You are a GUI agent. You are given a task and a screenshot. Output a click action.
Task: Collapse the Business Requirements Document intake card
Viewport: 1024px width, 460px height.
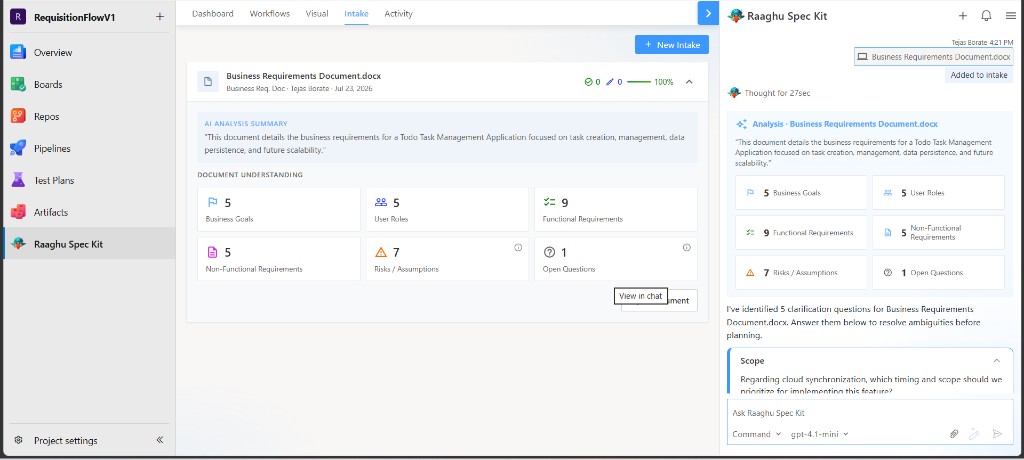[689, 82]
